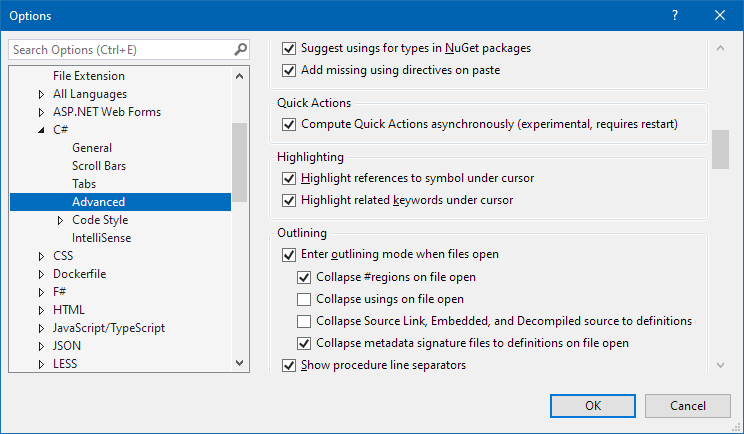Collapse the C# tree node

pos(41,130)
